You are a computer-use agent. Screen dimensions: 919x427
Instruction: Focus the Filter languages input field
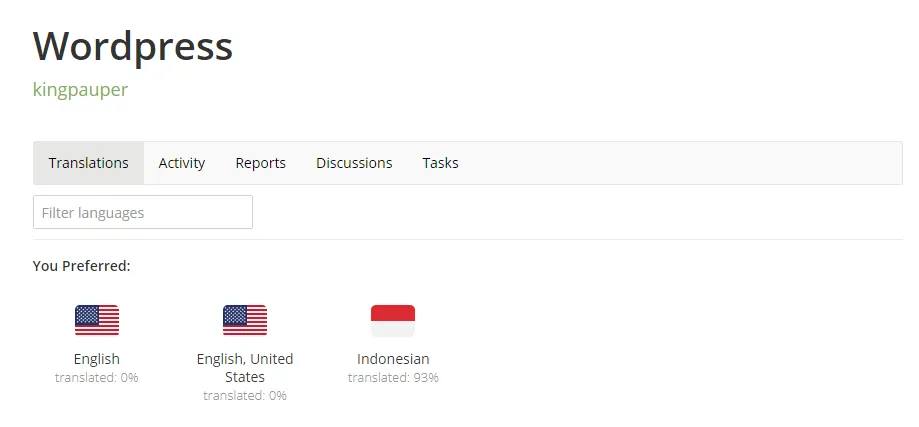click(x=143, y=212)
